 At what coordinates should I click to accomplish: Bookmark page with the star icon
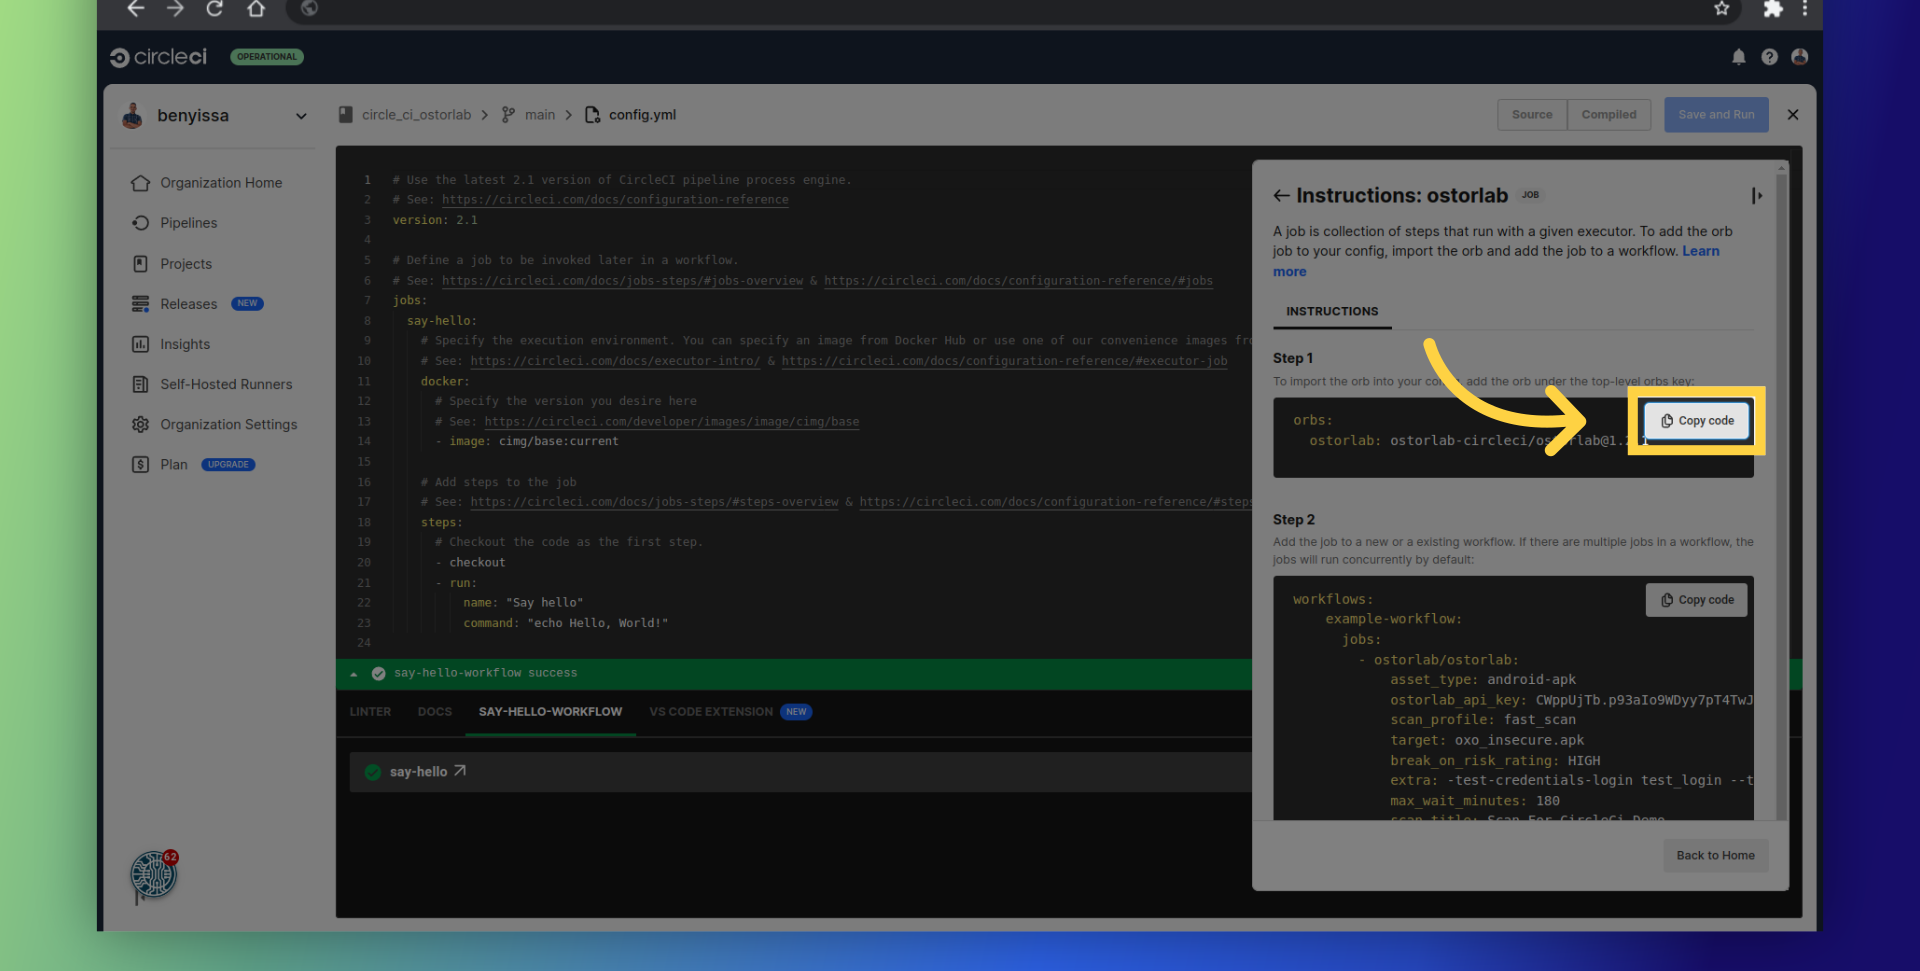1721,9
